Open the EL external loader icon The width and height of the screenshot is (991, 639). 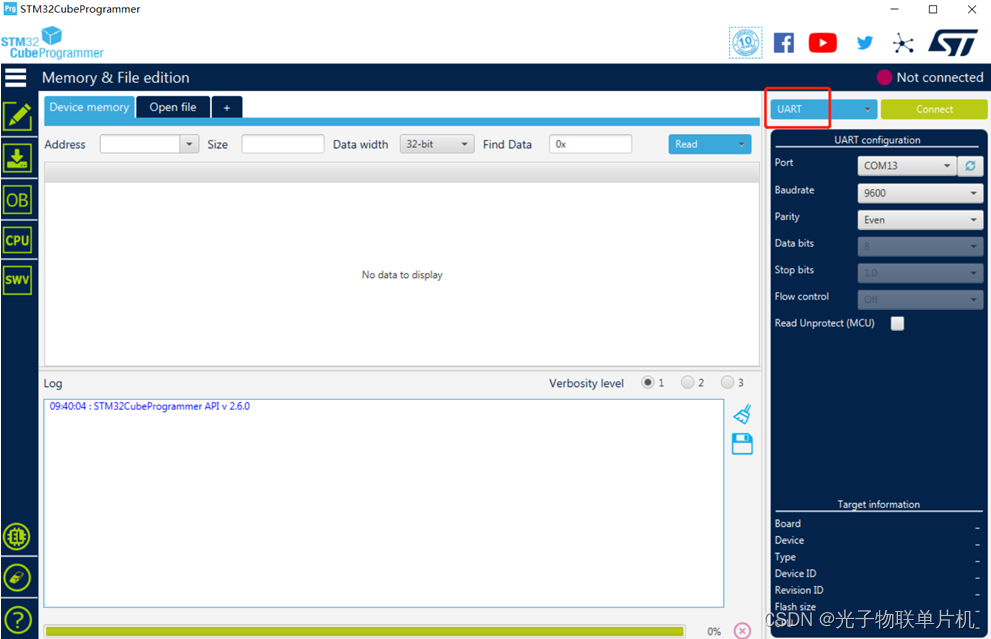click(x=16, y=537)
